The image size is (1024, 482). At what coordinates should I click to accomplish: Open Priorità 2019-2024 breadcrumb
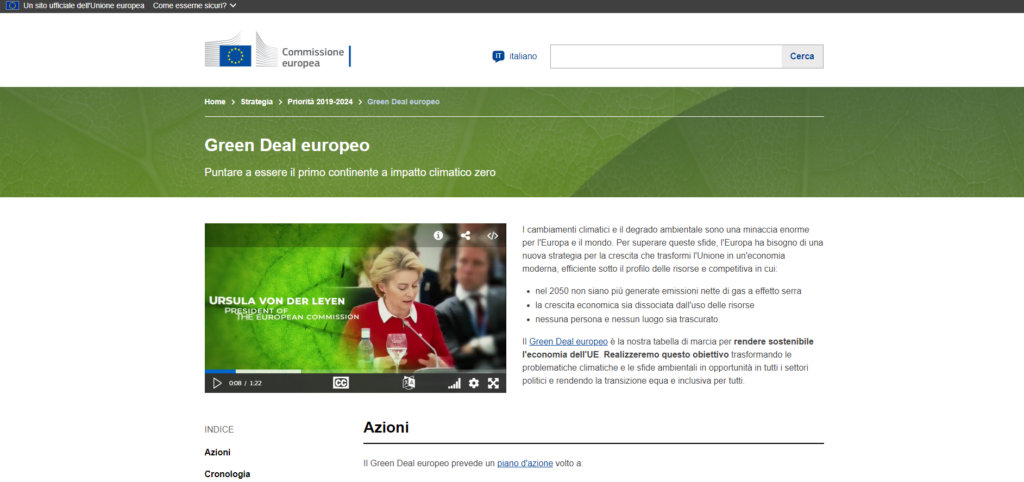pos(320,102)
